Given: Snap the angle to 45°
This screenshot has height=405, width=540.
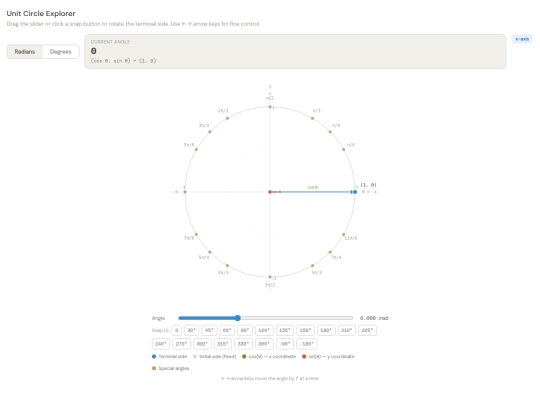Looking at the screenshot, I should coord(209,330).
